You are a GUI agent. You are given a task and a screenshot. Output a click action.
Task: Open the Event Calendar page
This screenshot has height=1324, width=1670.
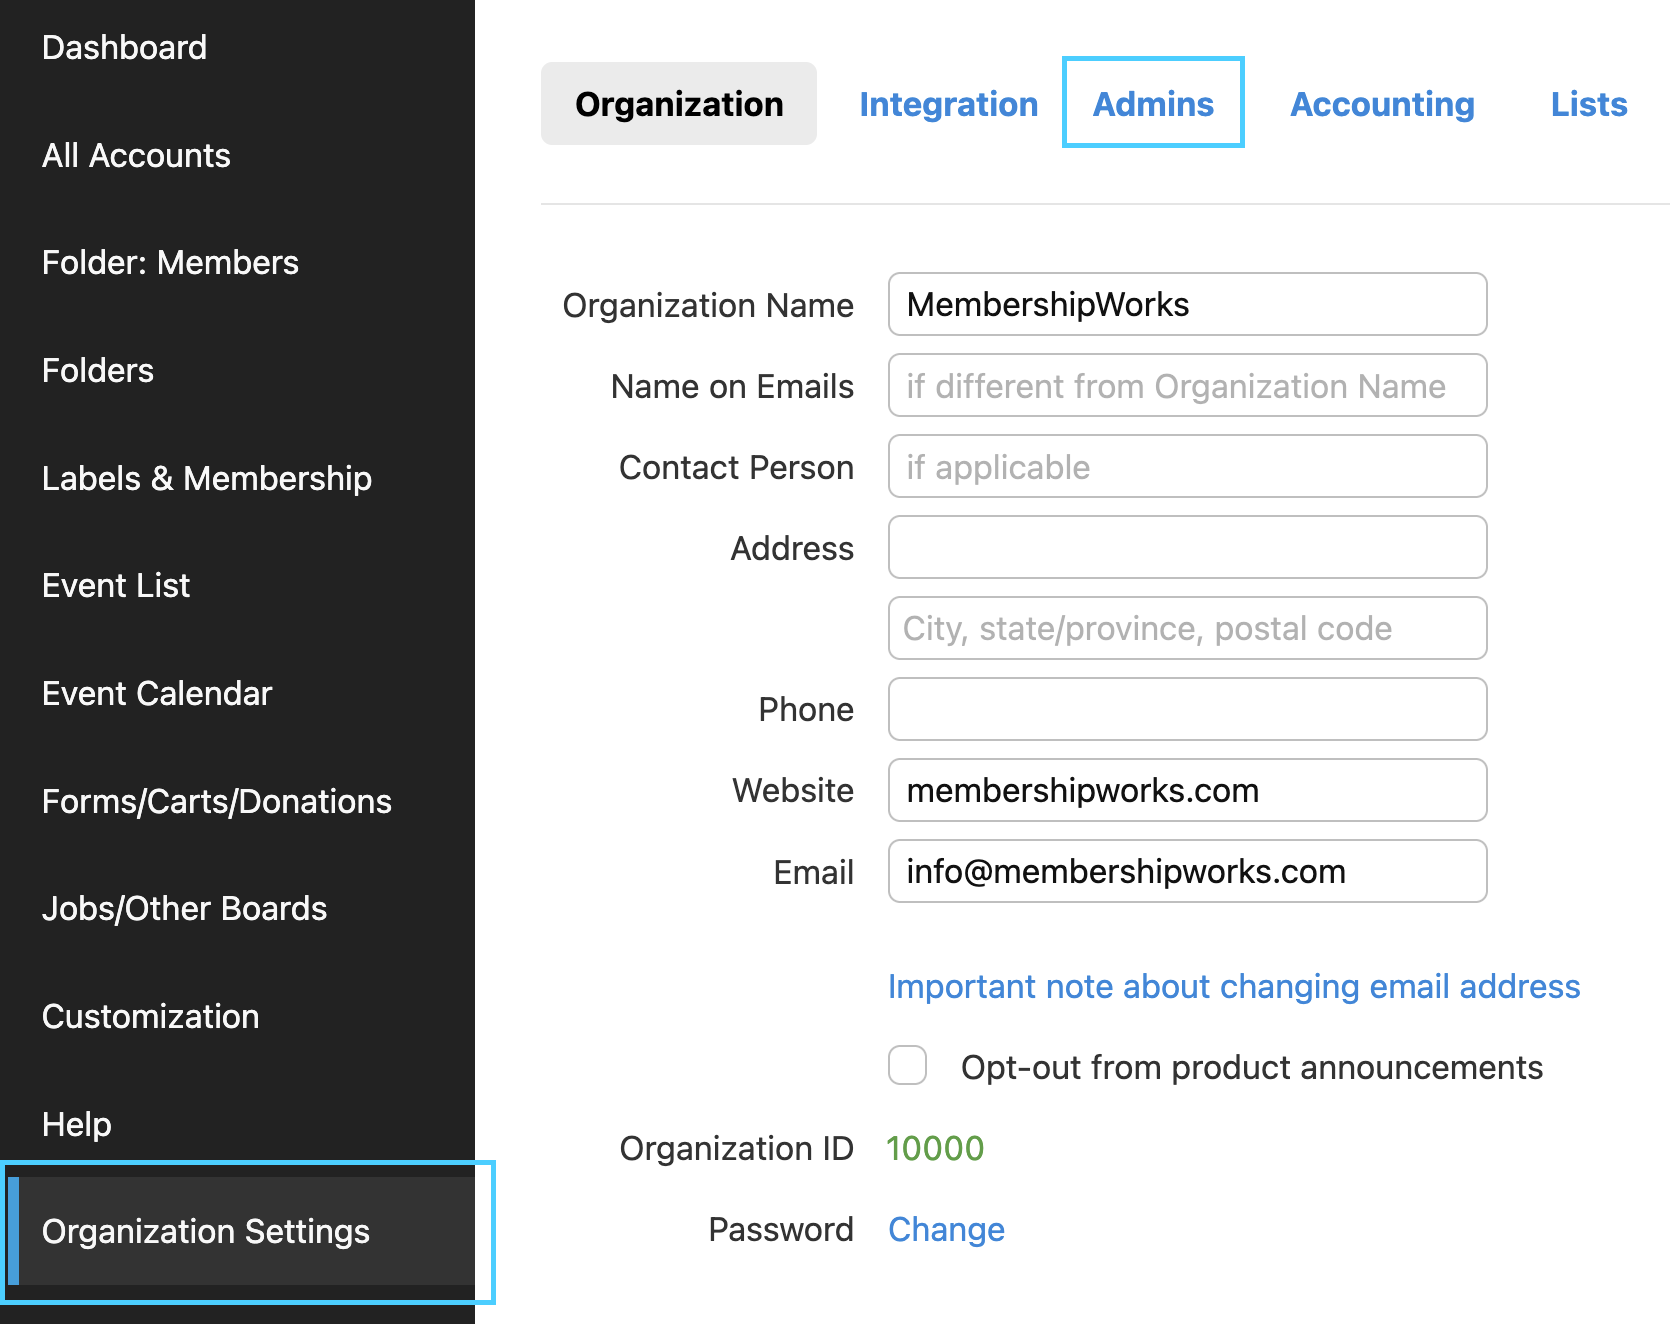tap(156, 693)
